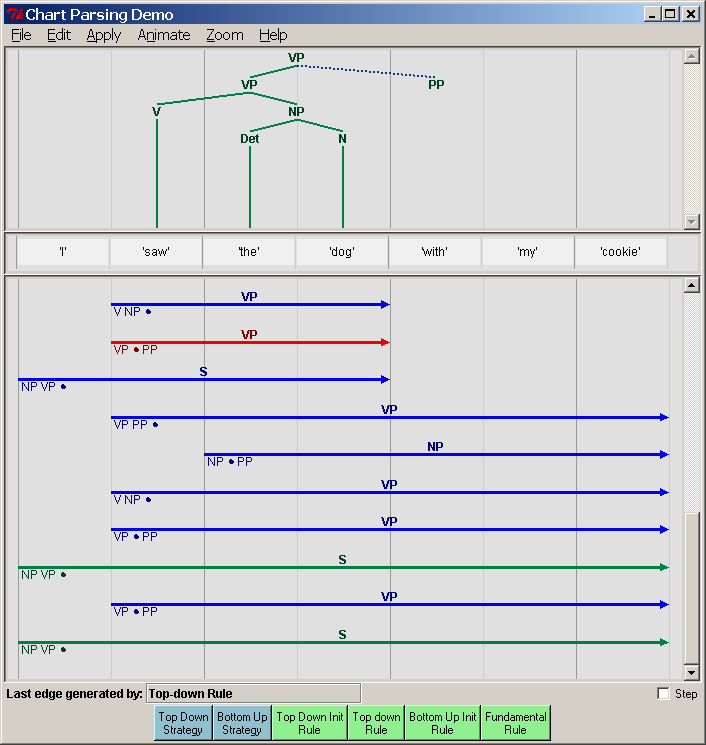Click the Top Down Strategy button

[x=183, y=723]
